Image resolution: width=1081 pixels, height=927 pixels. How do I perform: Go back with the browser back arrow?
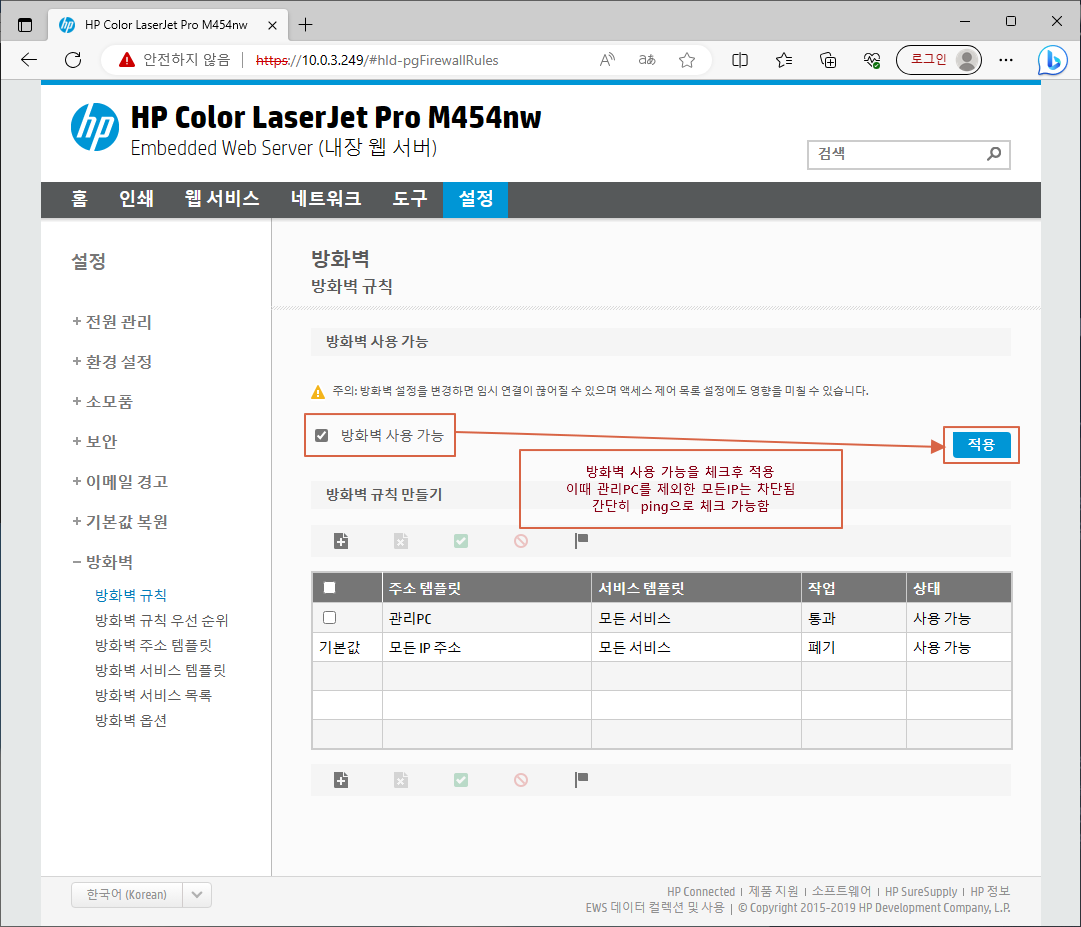tap(29, 60)
